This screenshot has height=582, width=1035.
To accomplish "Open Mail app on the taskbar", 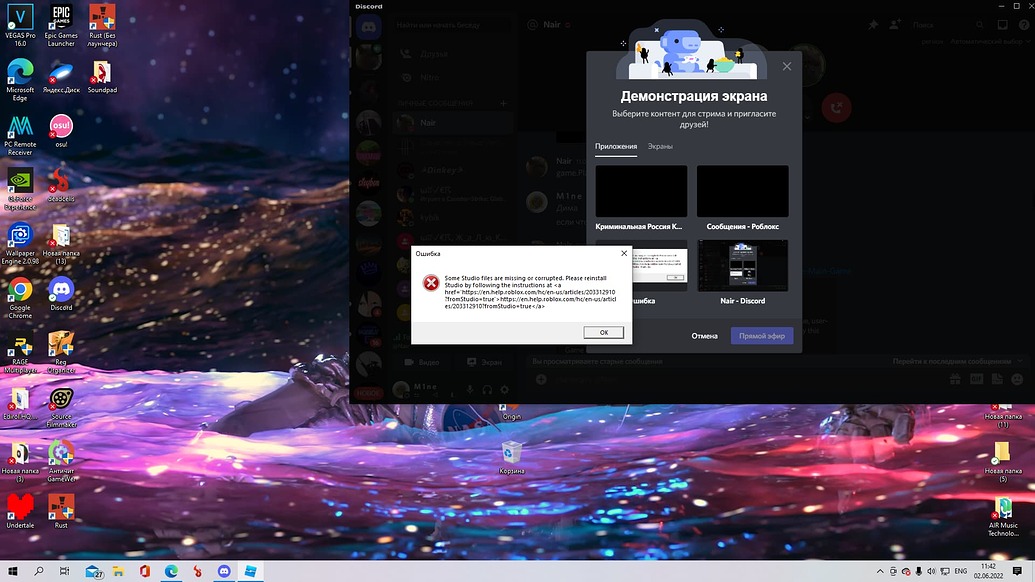I will 94,571.
